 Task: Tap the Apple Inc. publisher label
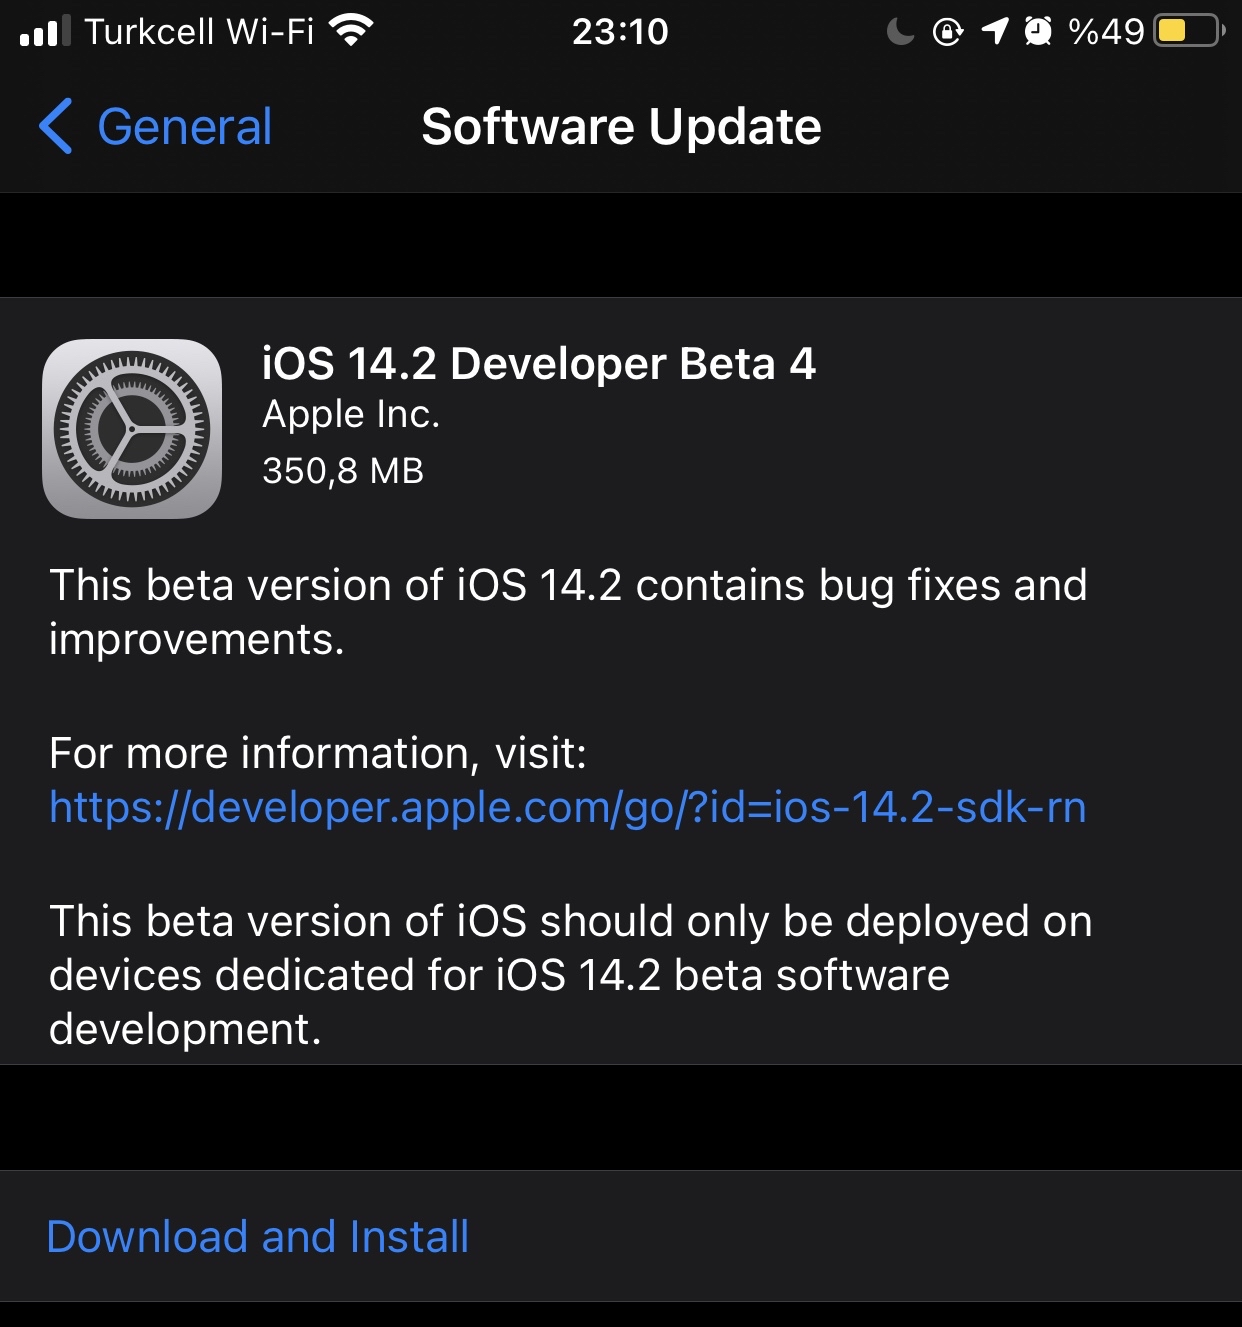351,414
